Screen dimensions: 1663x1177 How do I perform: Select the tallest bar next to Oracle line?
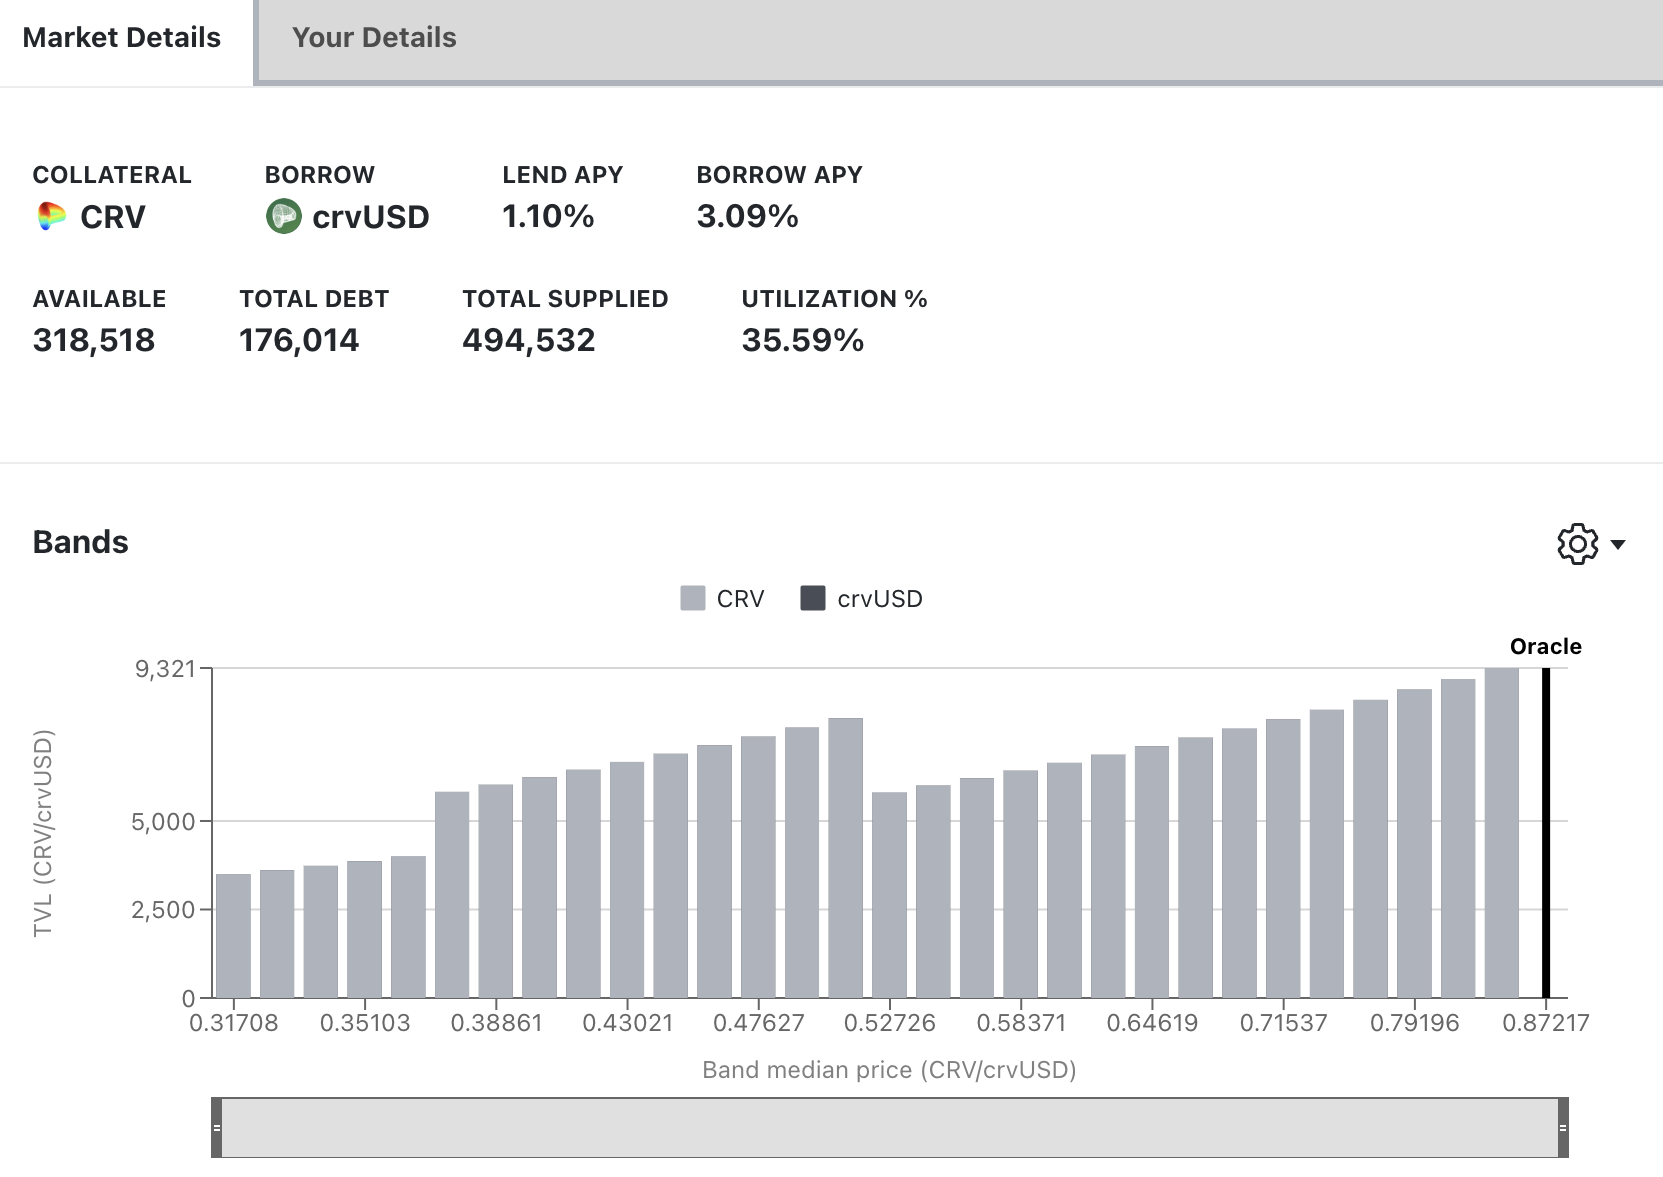coord(1501,832)
